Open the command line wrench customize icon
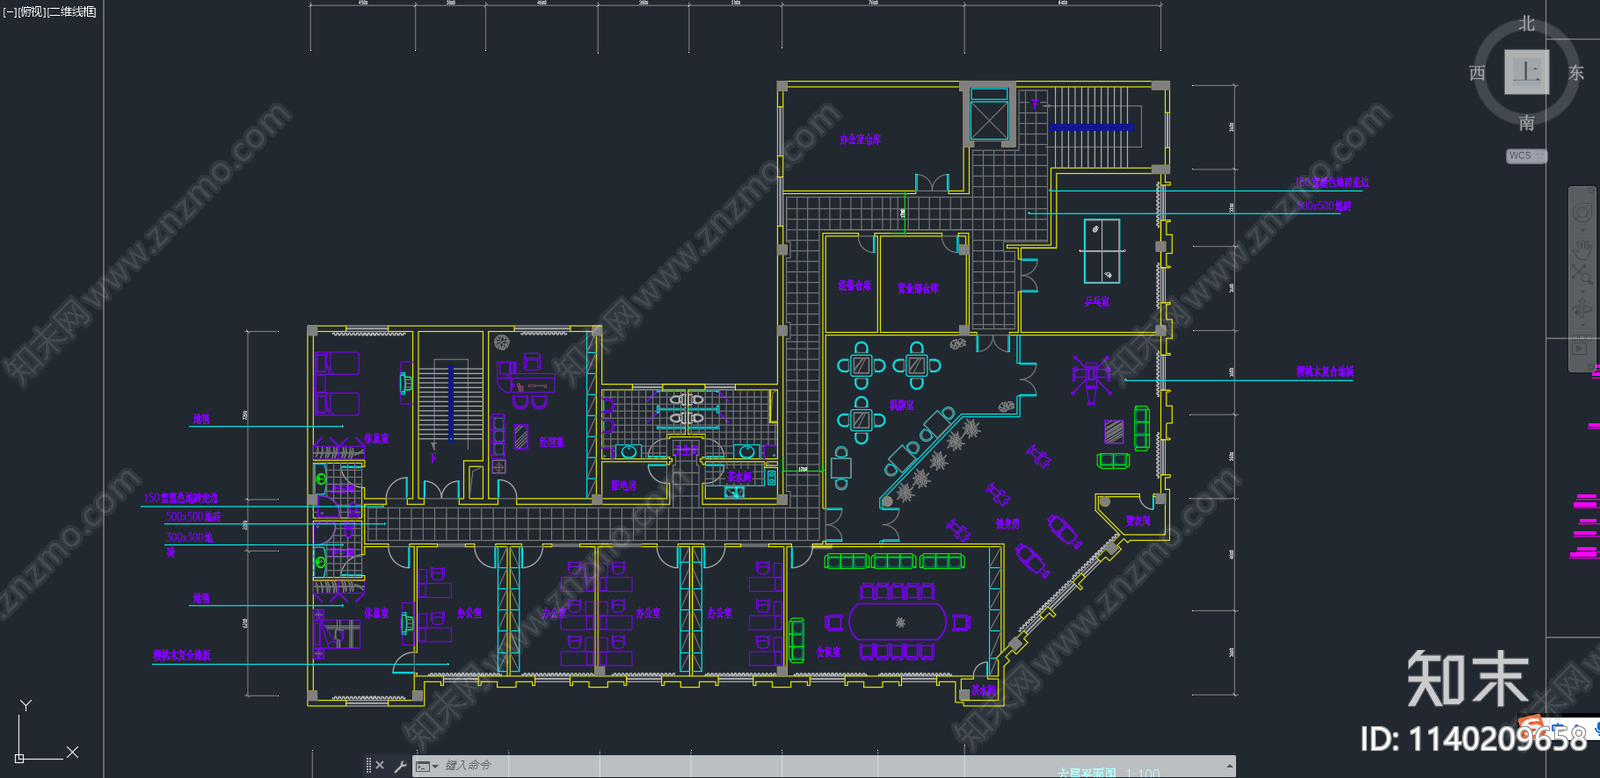The width and height of the screenshot is (1600, 778). tap(400, 766)
